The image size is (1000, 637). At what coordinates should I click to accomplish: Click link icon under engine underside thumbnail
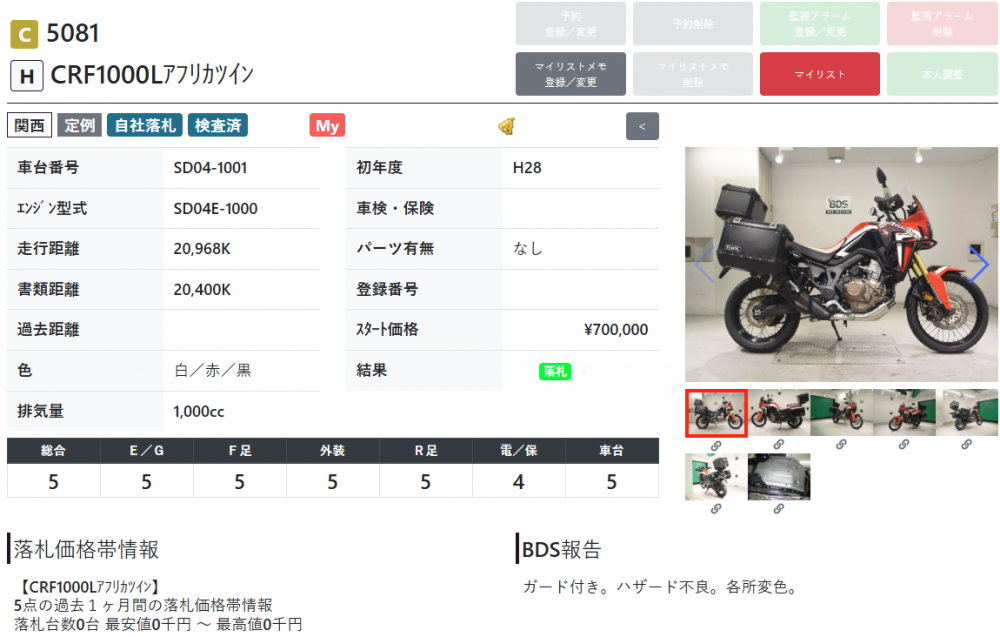(778, 509)
